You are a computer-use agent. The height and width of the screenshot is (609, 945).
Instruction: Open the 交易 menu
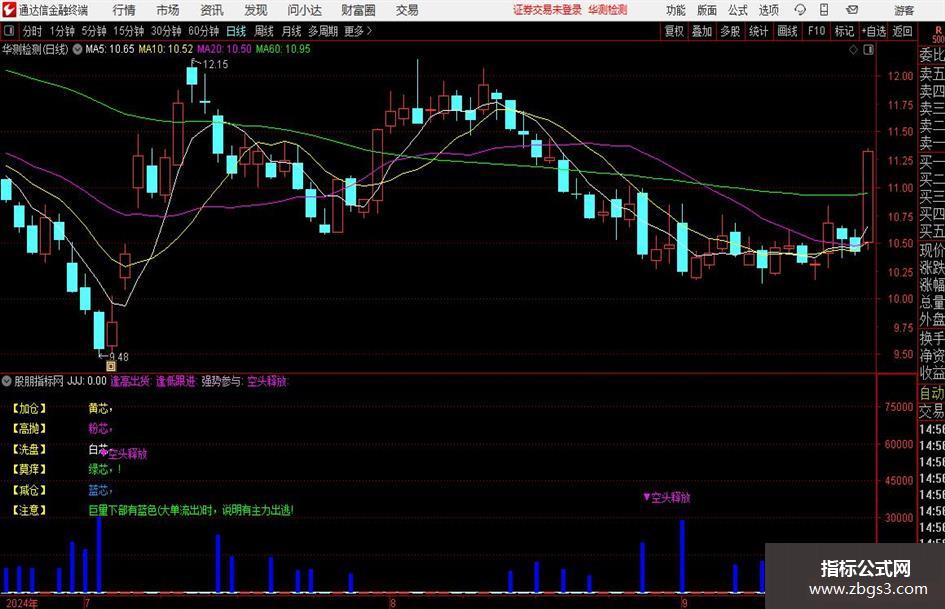407,10
